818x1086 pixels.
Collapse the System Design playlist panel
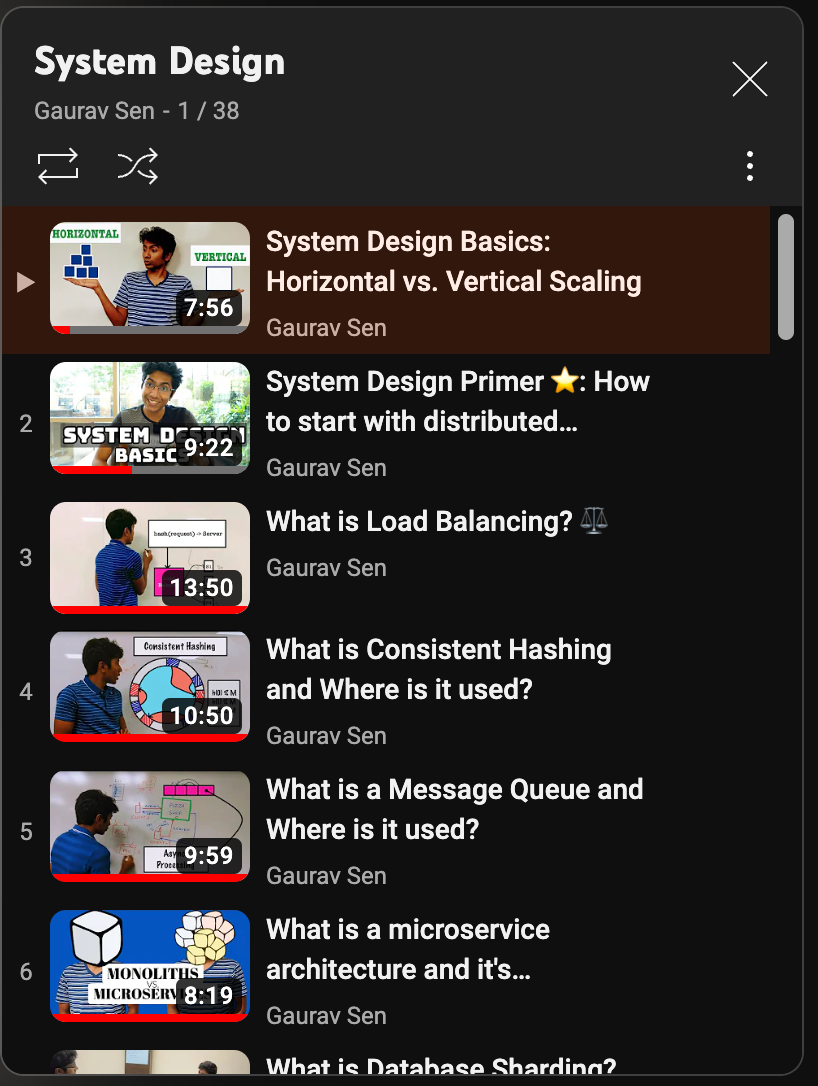coord(749,79)
